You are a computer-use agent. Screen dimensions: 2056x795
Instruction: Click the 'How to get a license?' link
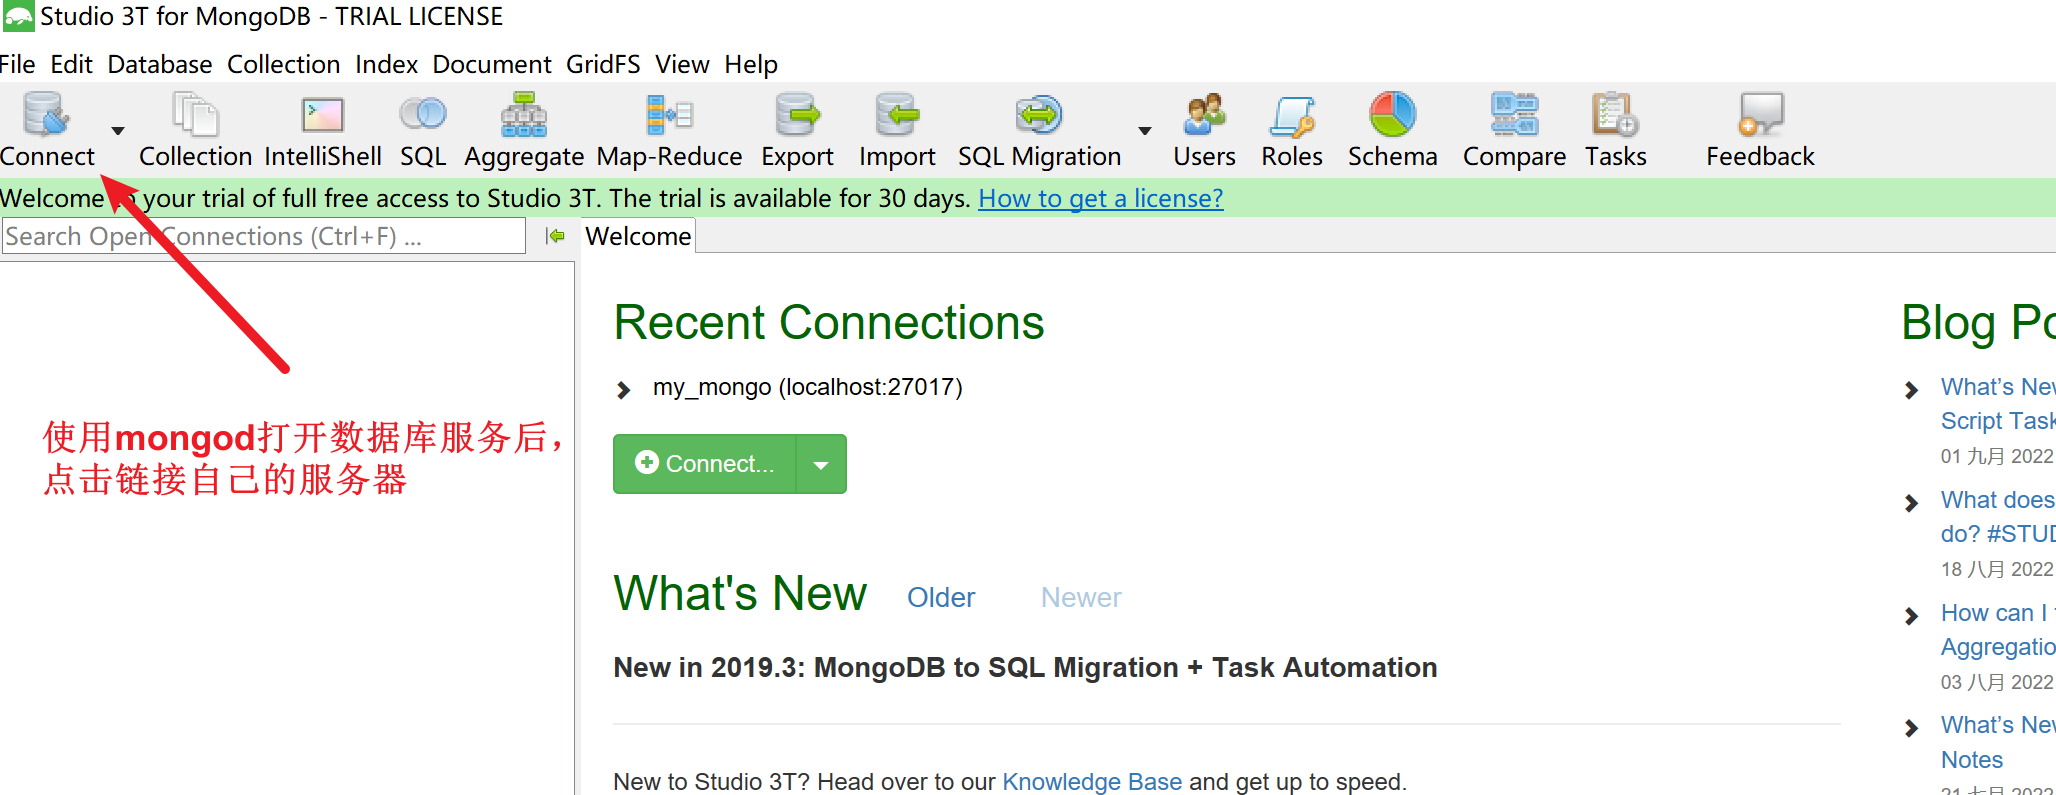point(1100,198)
